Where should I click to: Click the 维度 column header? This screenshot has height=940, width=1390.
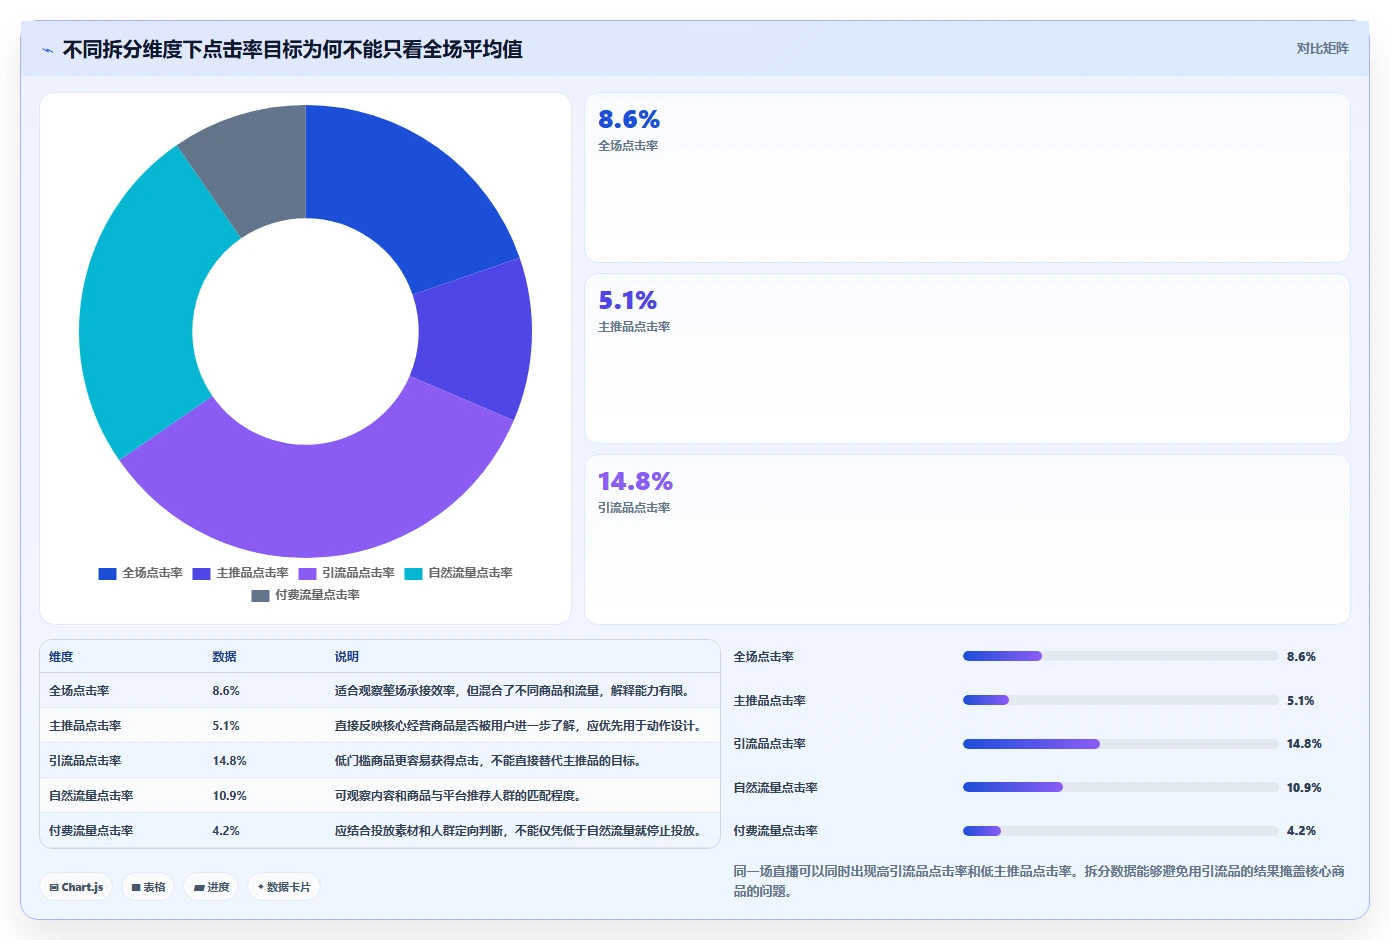coord(61,657)
